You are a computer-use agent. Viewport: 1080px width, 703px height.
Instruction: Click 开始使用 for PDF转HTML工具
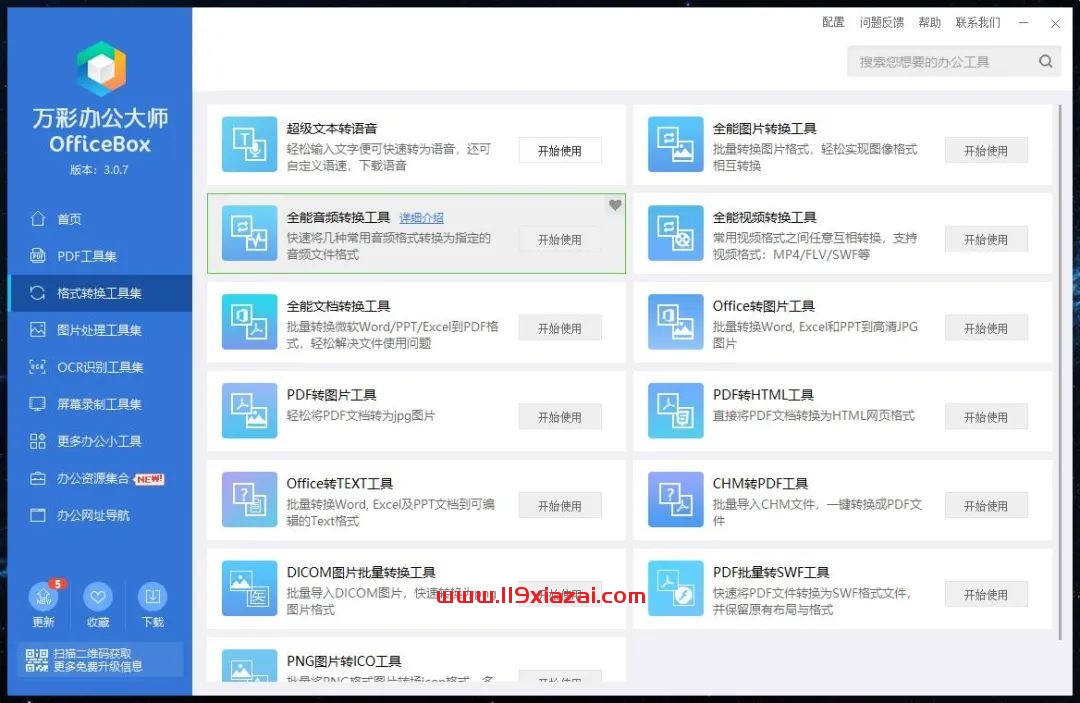pyautogui.click(x=986, y=417)
